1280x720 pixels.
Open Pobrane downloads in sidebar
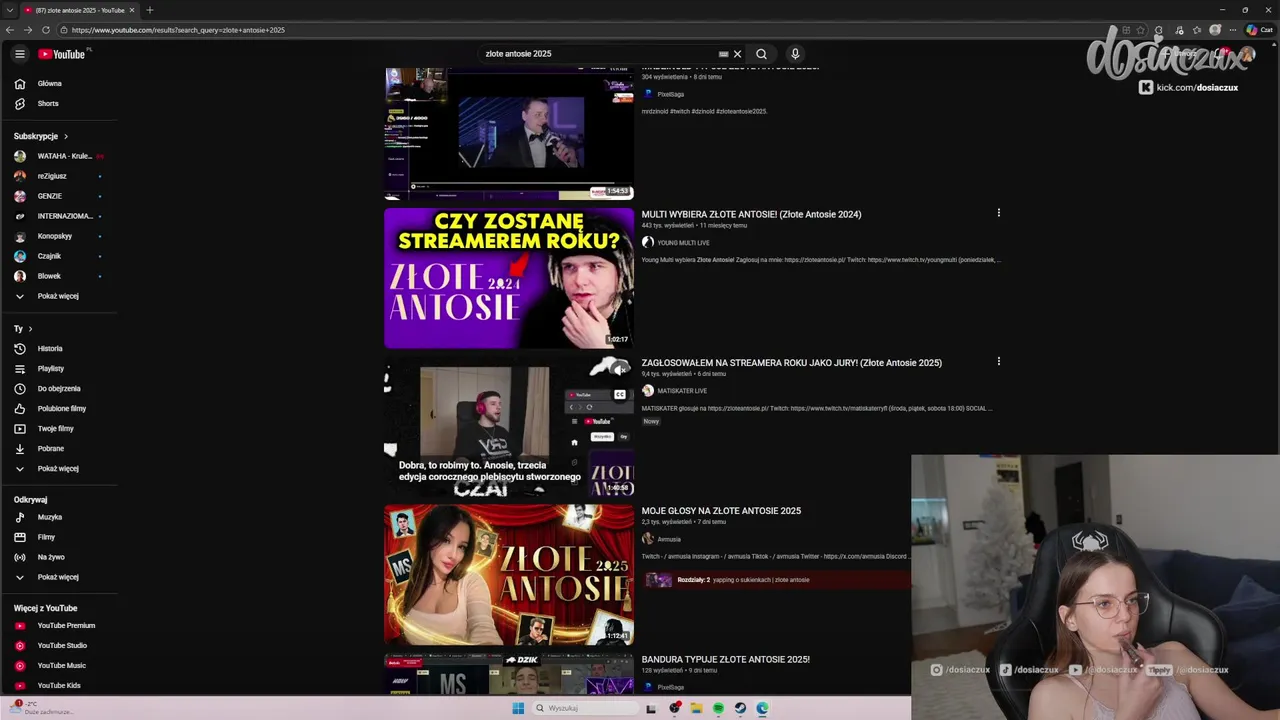coord(59,449)
